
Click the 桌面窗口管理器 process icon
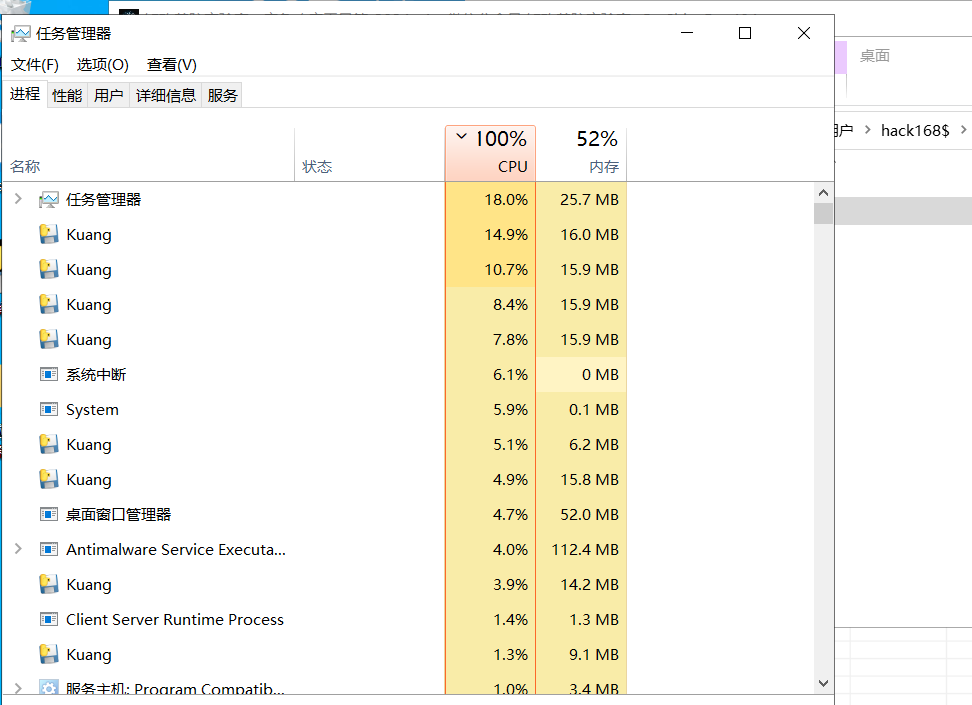tap(49, 515)
